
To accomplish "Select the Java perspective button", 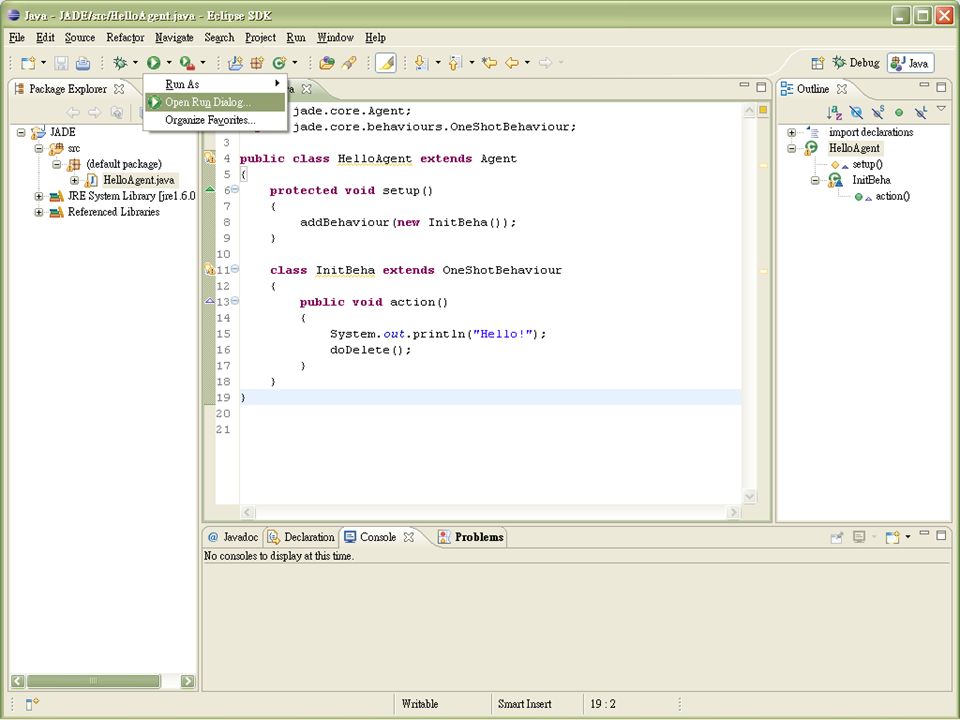I will click(x=910, y=63).
